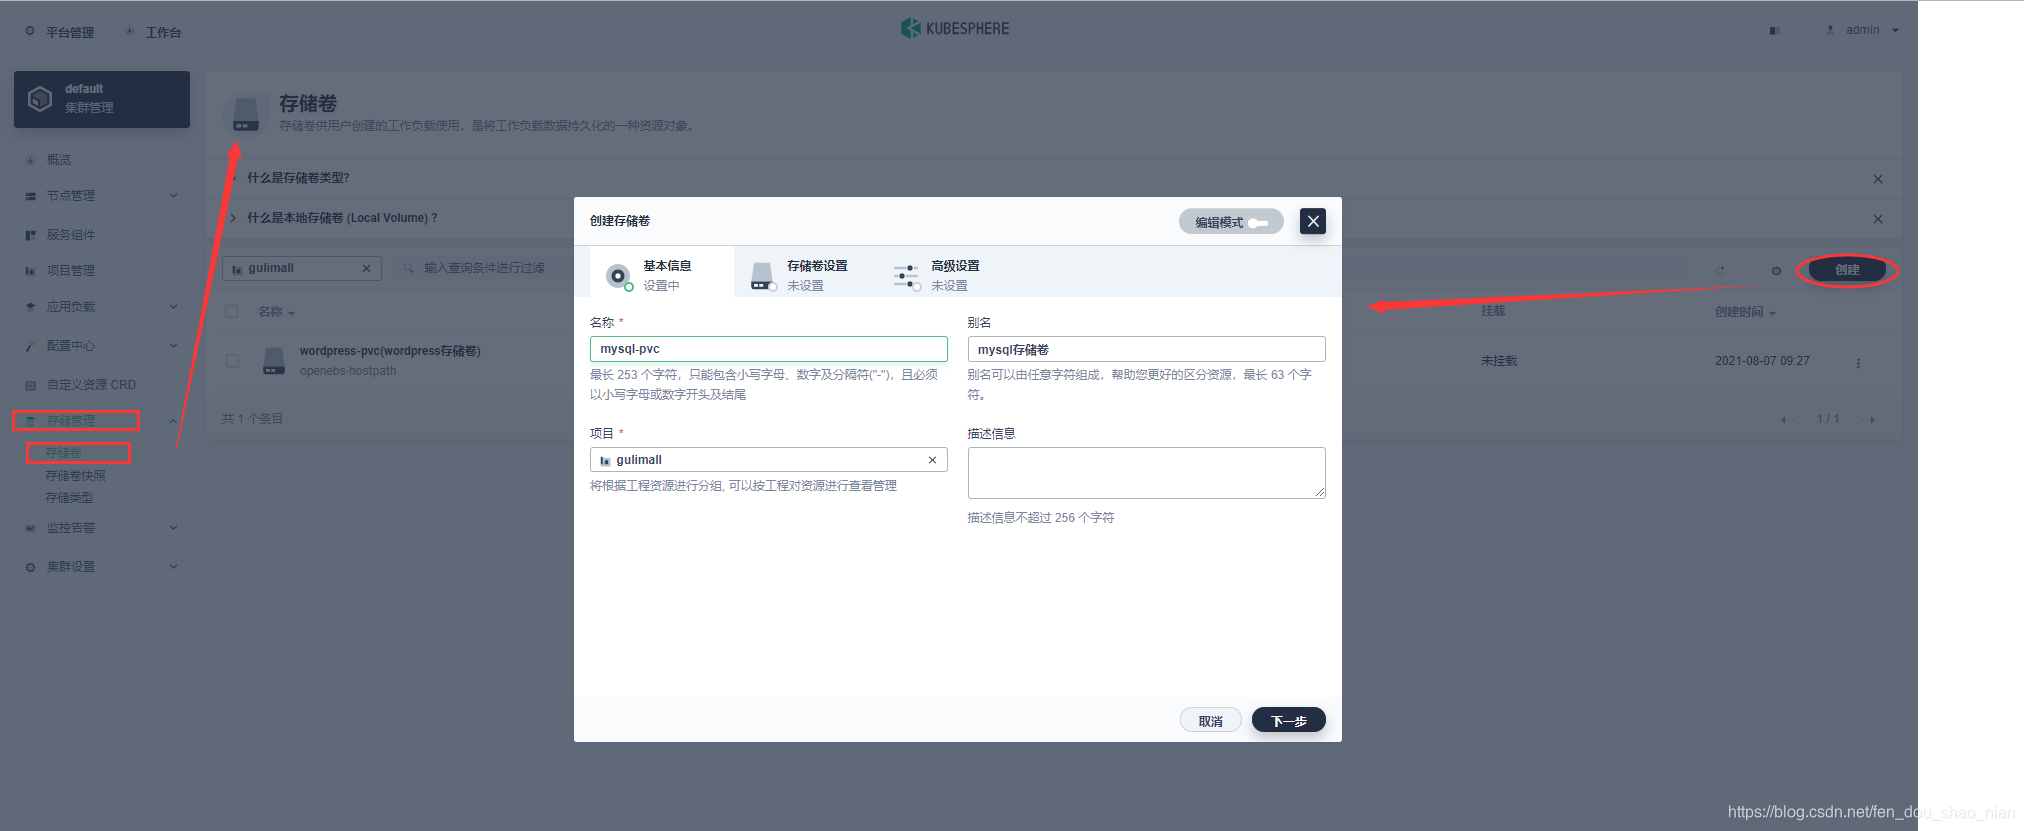Select 存储类型 in the sidebar
This screenshot has height=831, width=2024.
click(x=69, y=498)
